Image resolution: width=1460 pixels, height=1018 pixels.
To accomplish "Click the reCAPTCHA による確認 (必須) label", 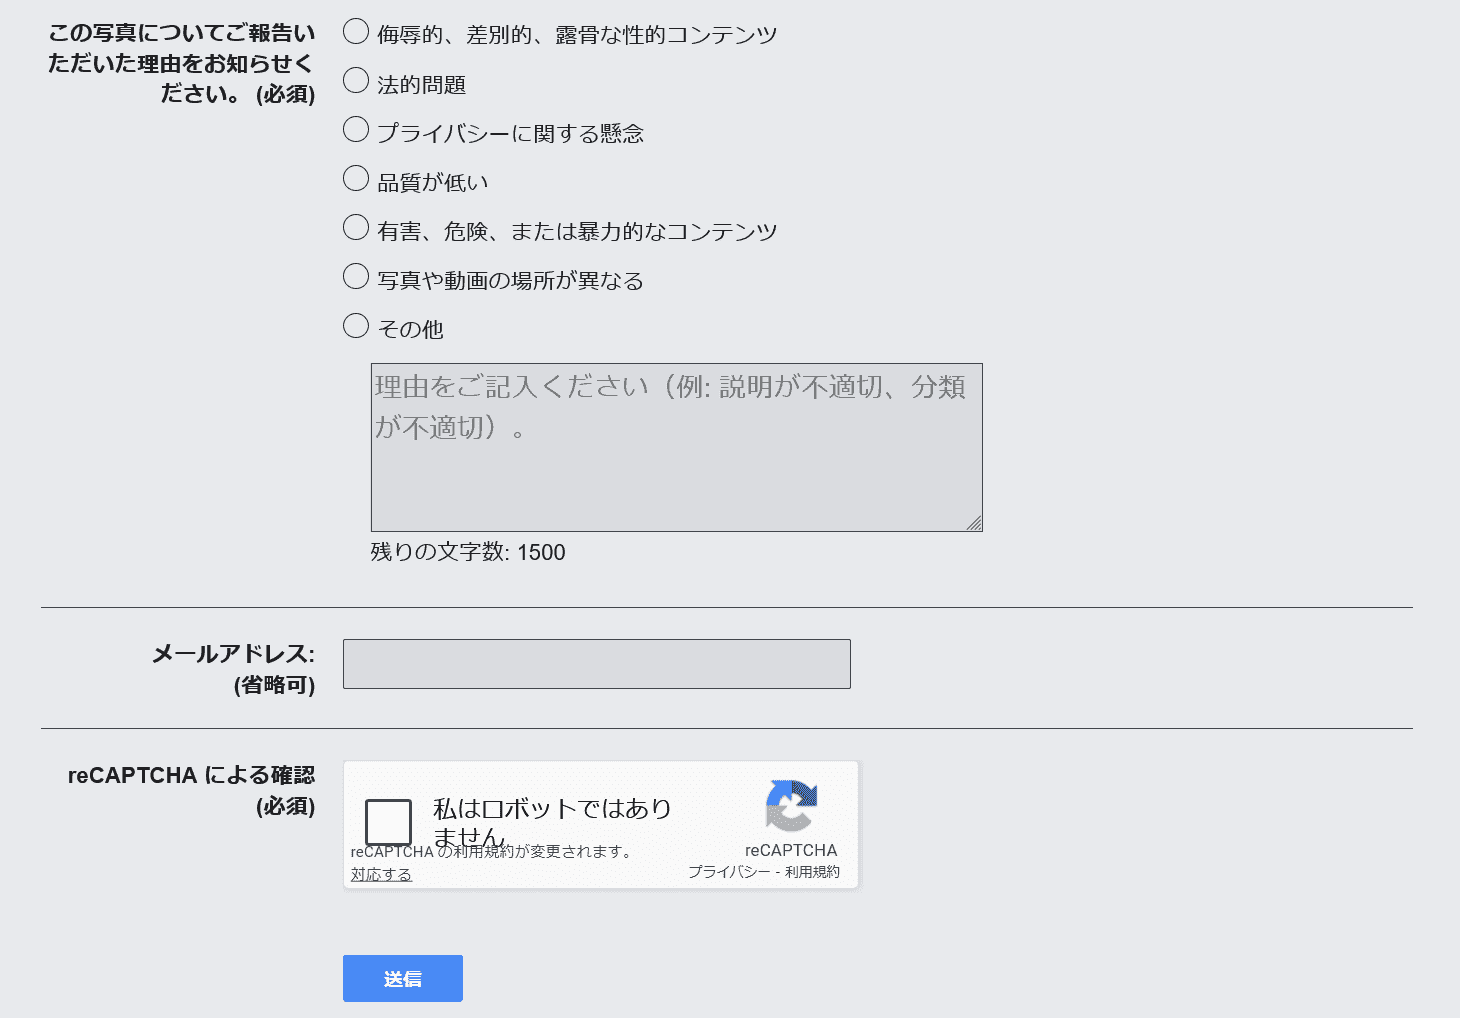I will [191, 789].
